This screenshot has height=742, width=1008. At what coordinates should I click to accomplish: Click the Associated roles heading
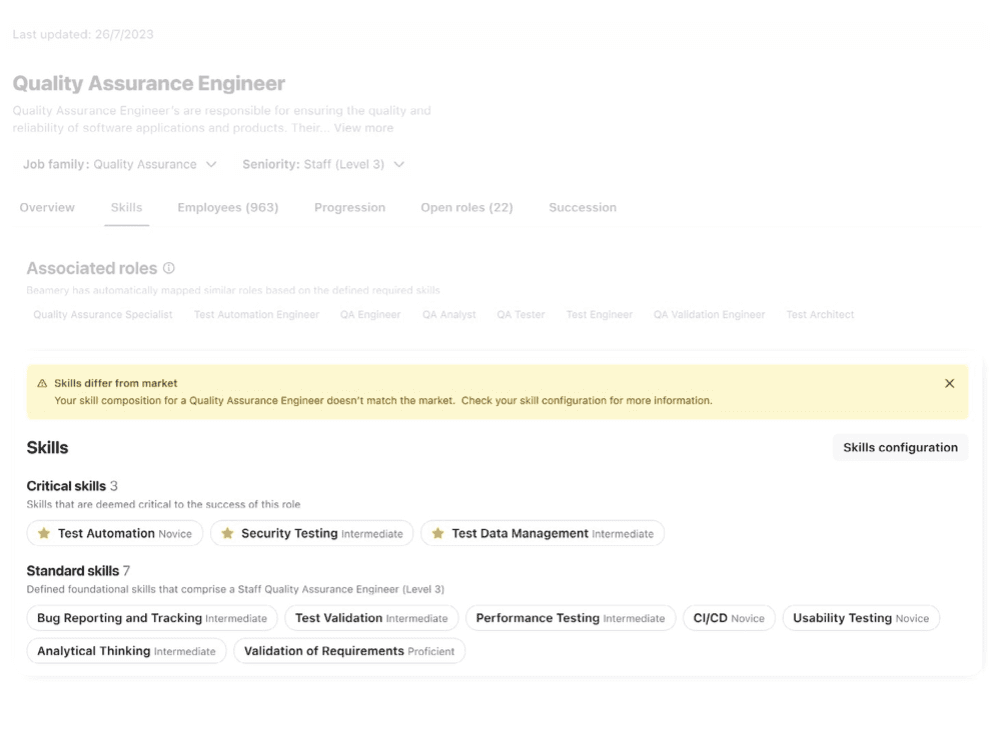[x=92, y=268]
